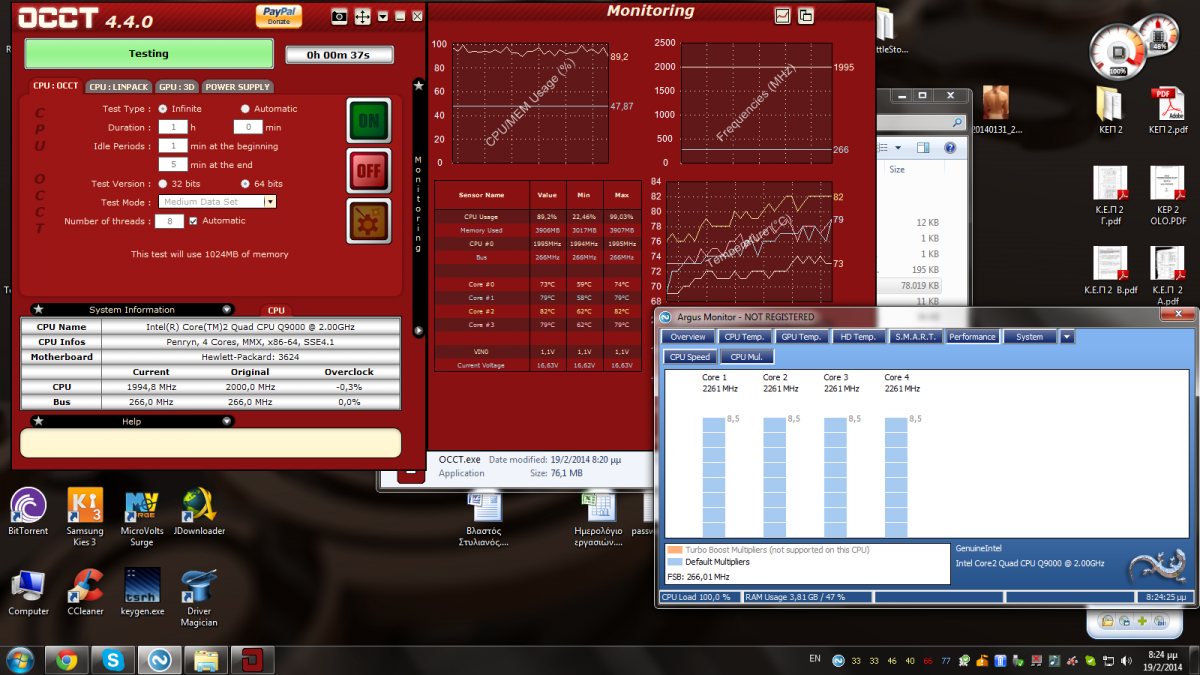This screenshot has height=675, width=1200.
Task: Switch to the GPU : 3D tab
Action: point(177,87)
